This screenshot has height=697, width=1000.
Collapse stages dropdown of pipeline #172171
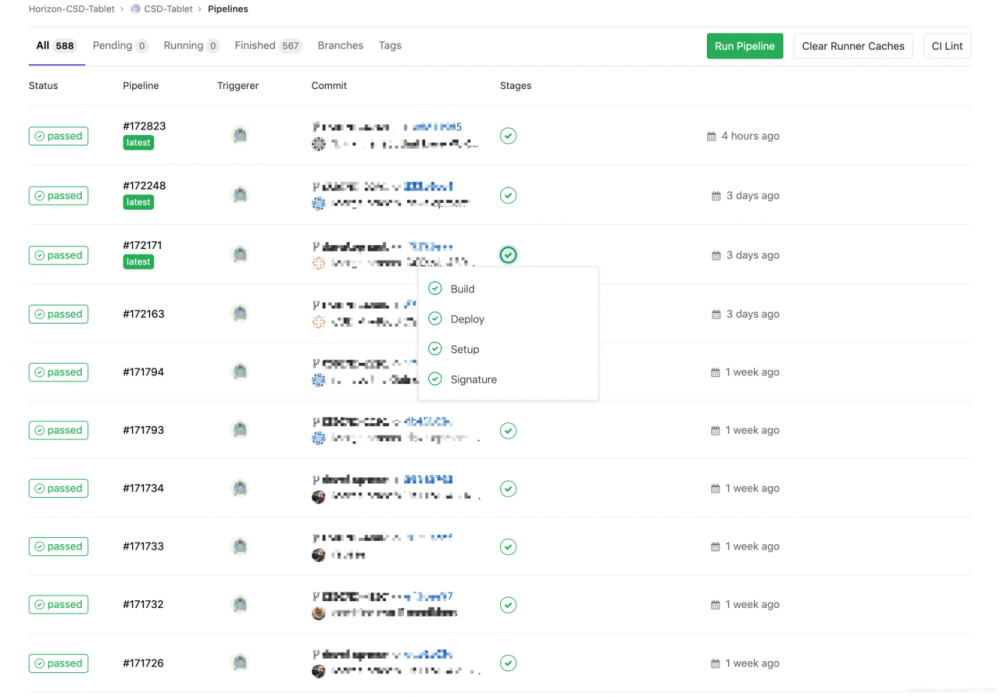point(508,255)
